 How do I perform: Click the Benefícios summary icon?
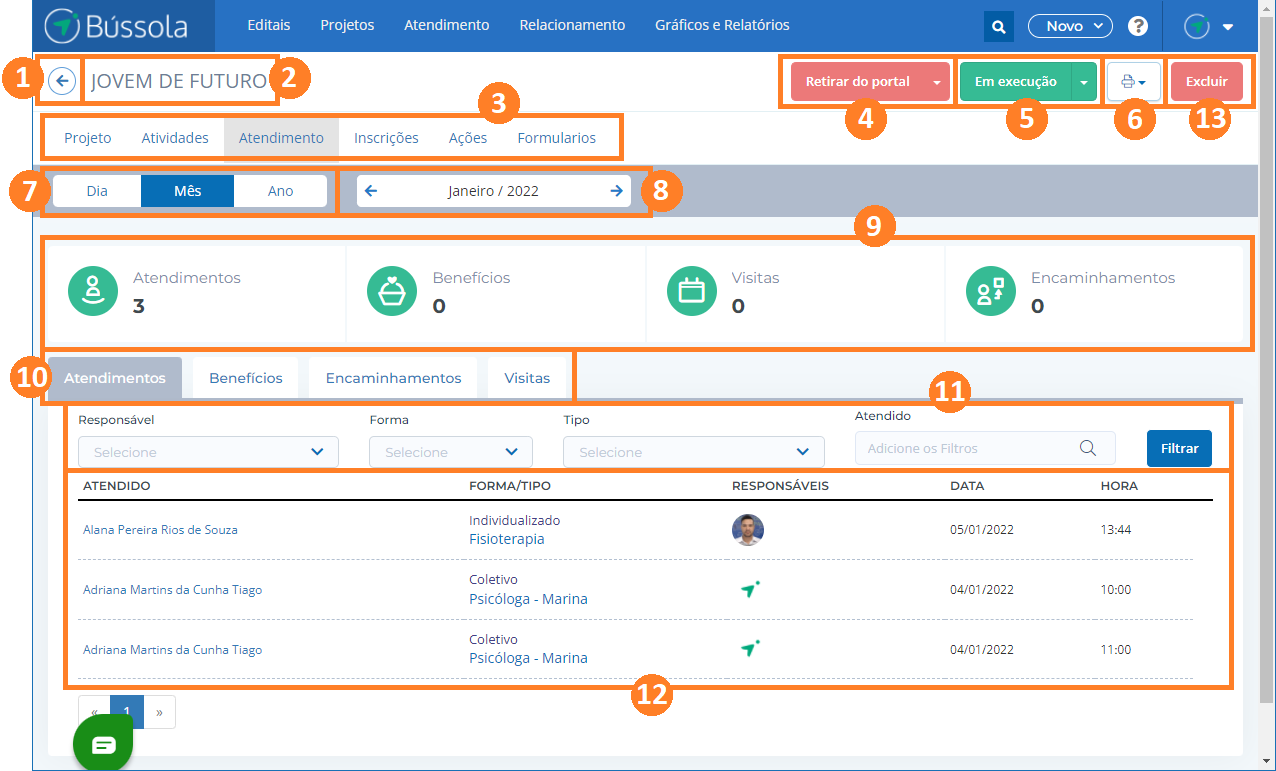[392, 291]
